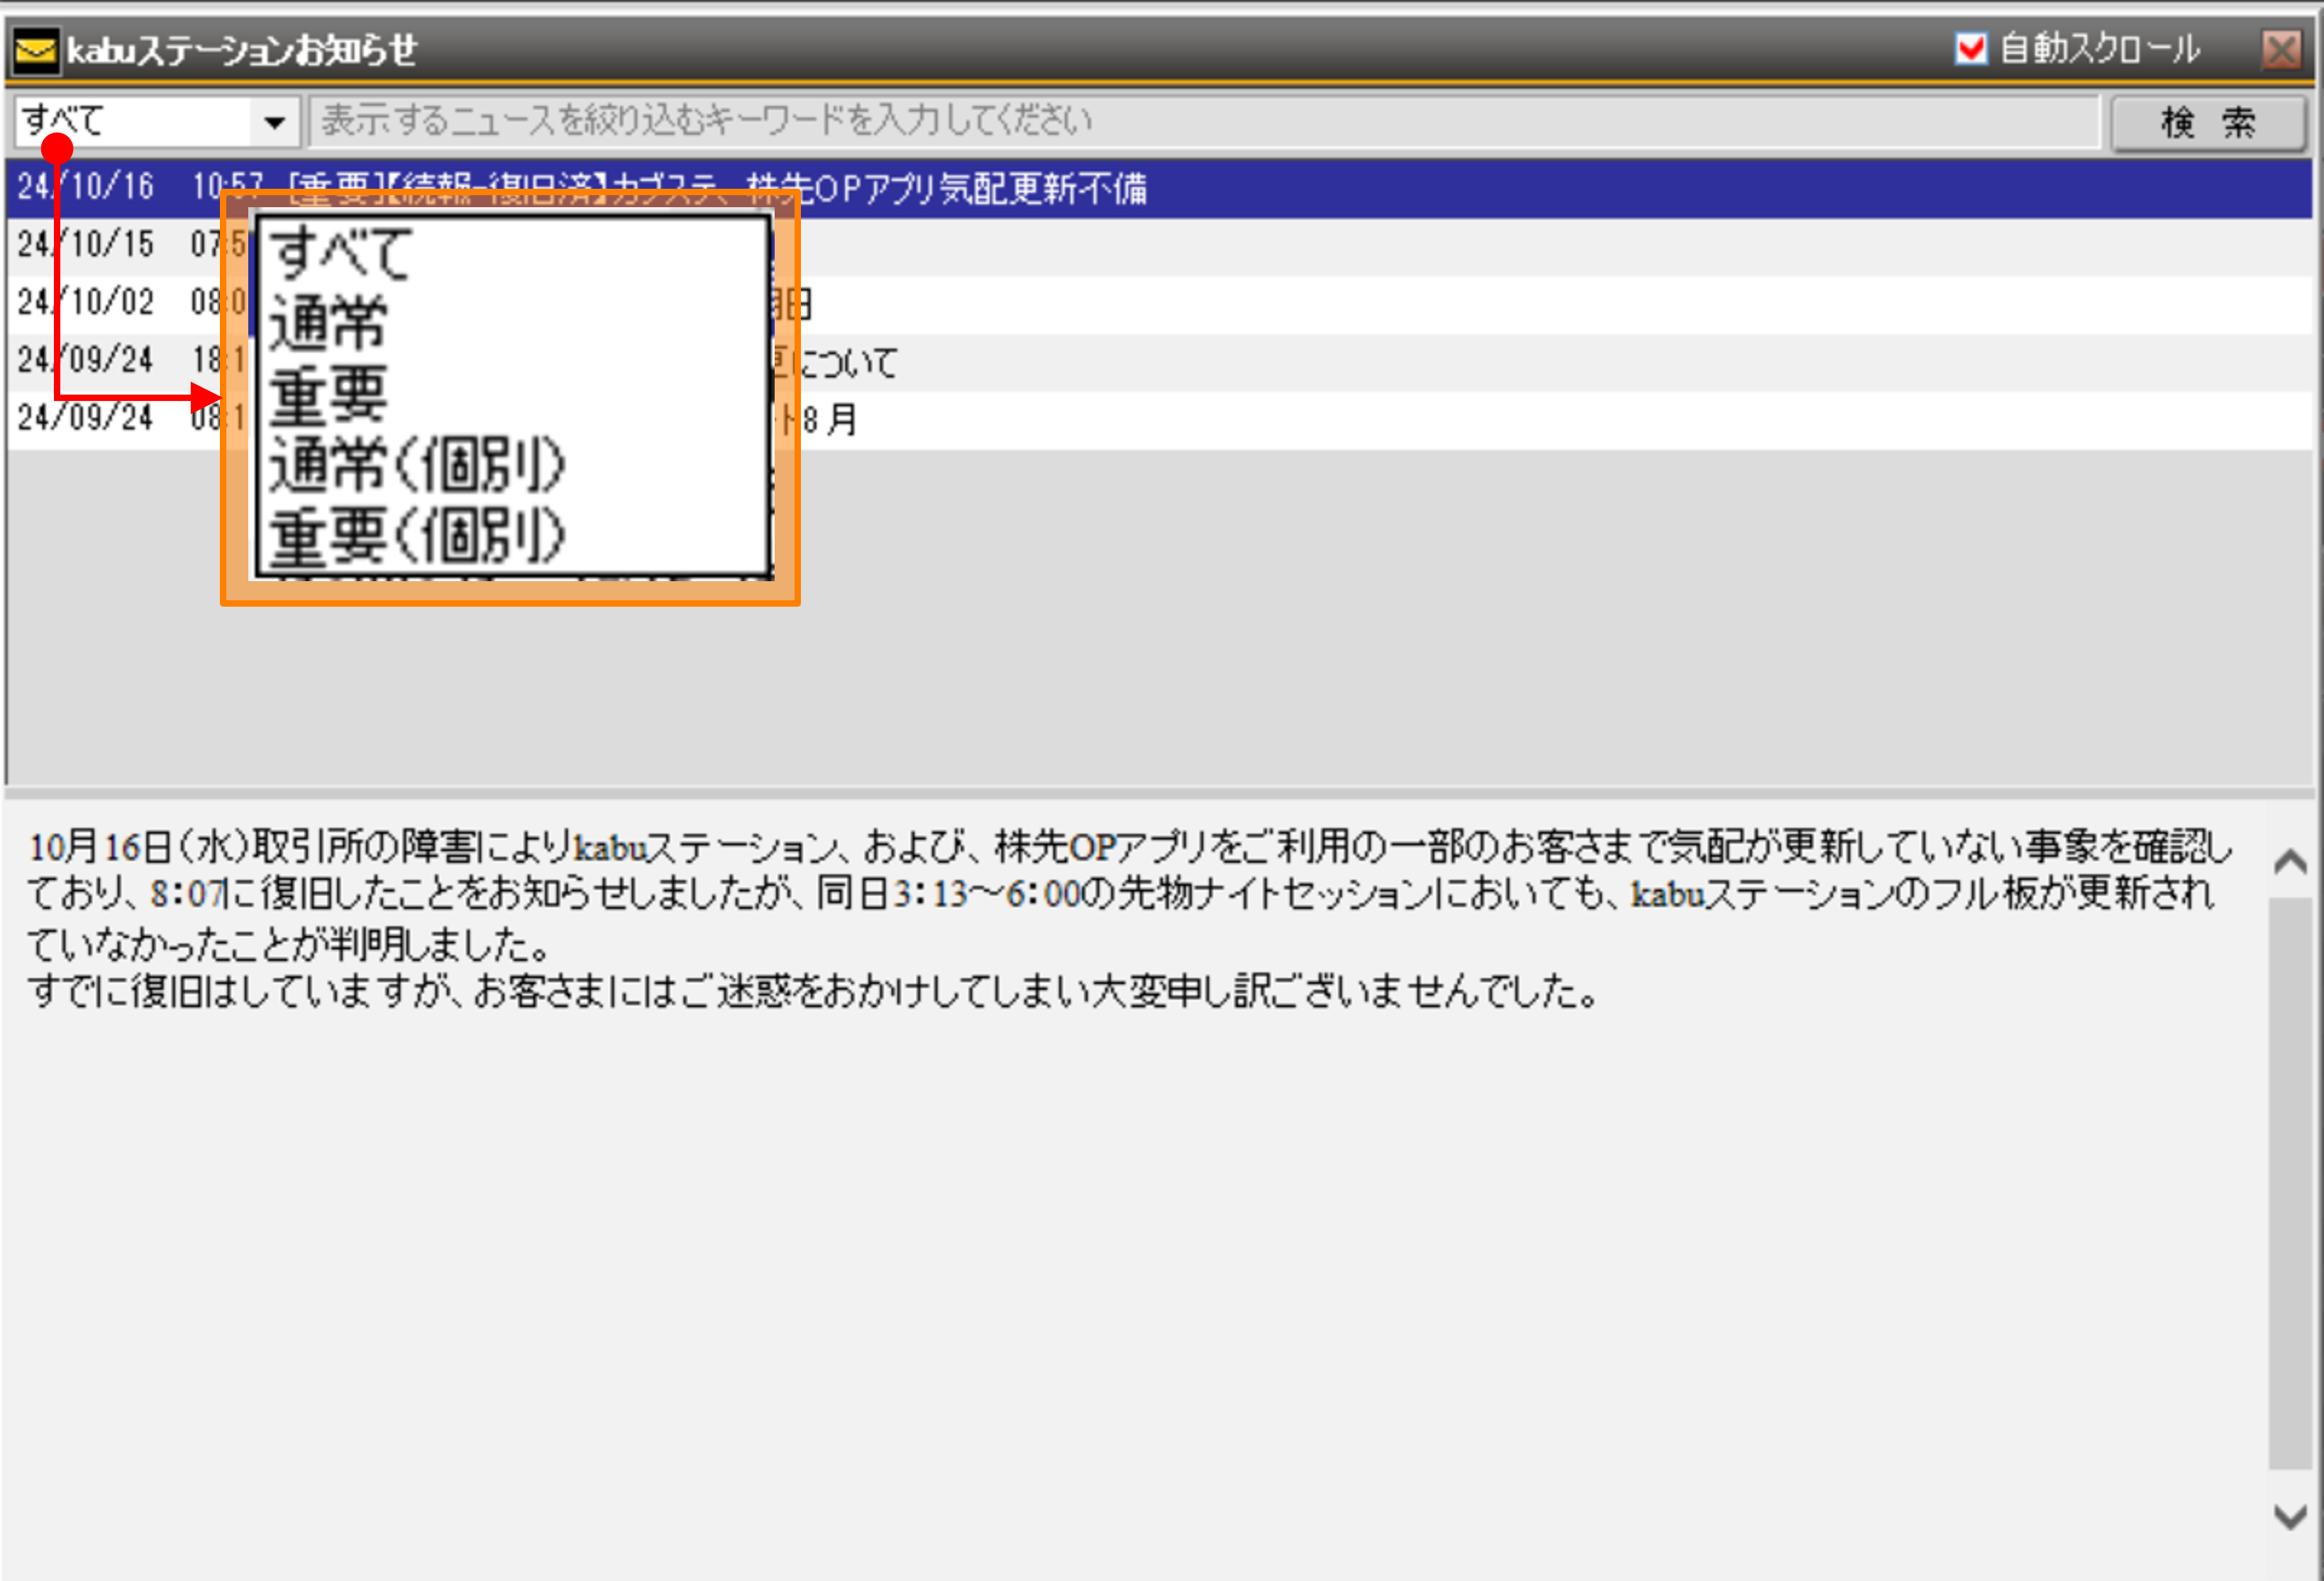The width and height of the screenshot is (2324, 1581).
Task: Select the 24/10/16 10:57 news row
Action: click(1160, 187)
